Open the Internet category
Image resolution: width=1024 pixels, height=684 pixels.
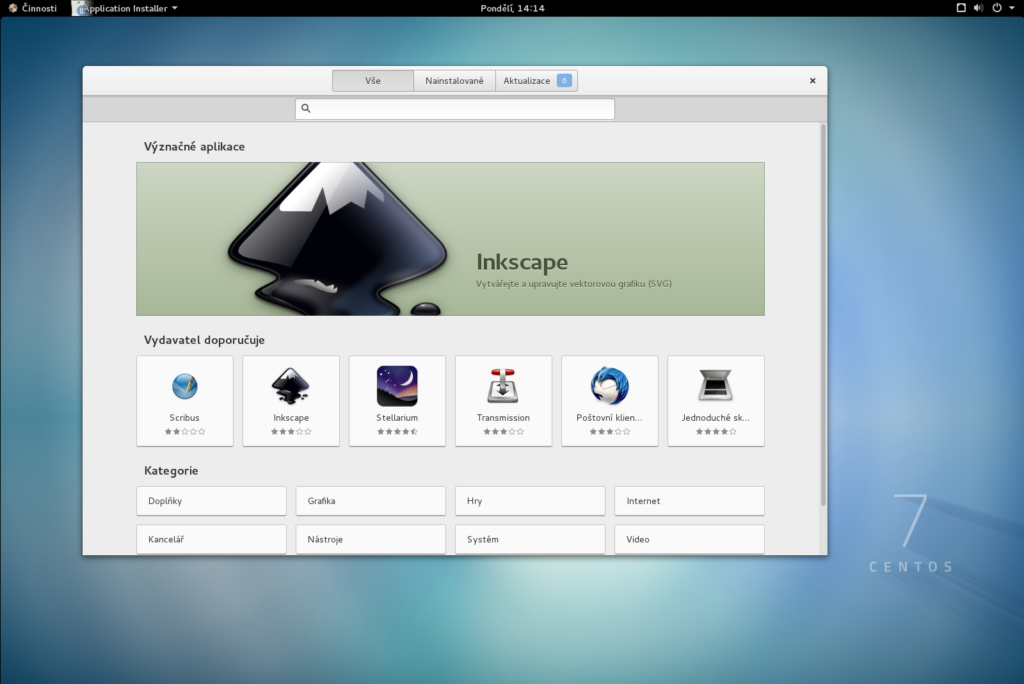[x=689, y=501]
